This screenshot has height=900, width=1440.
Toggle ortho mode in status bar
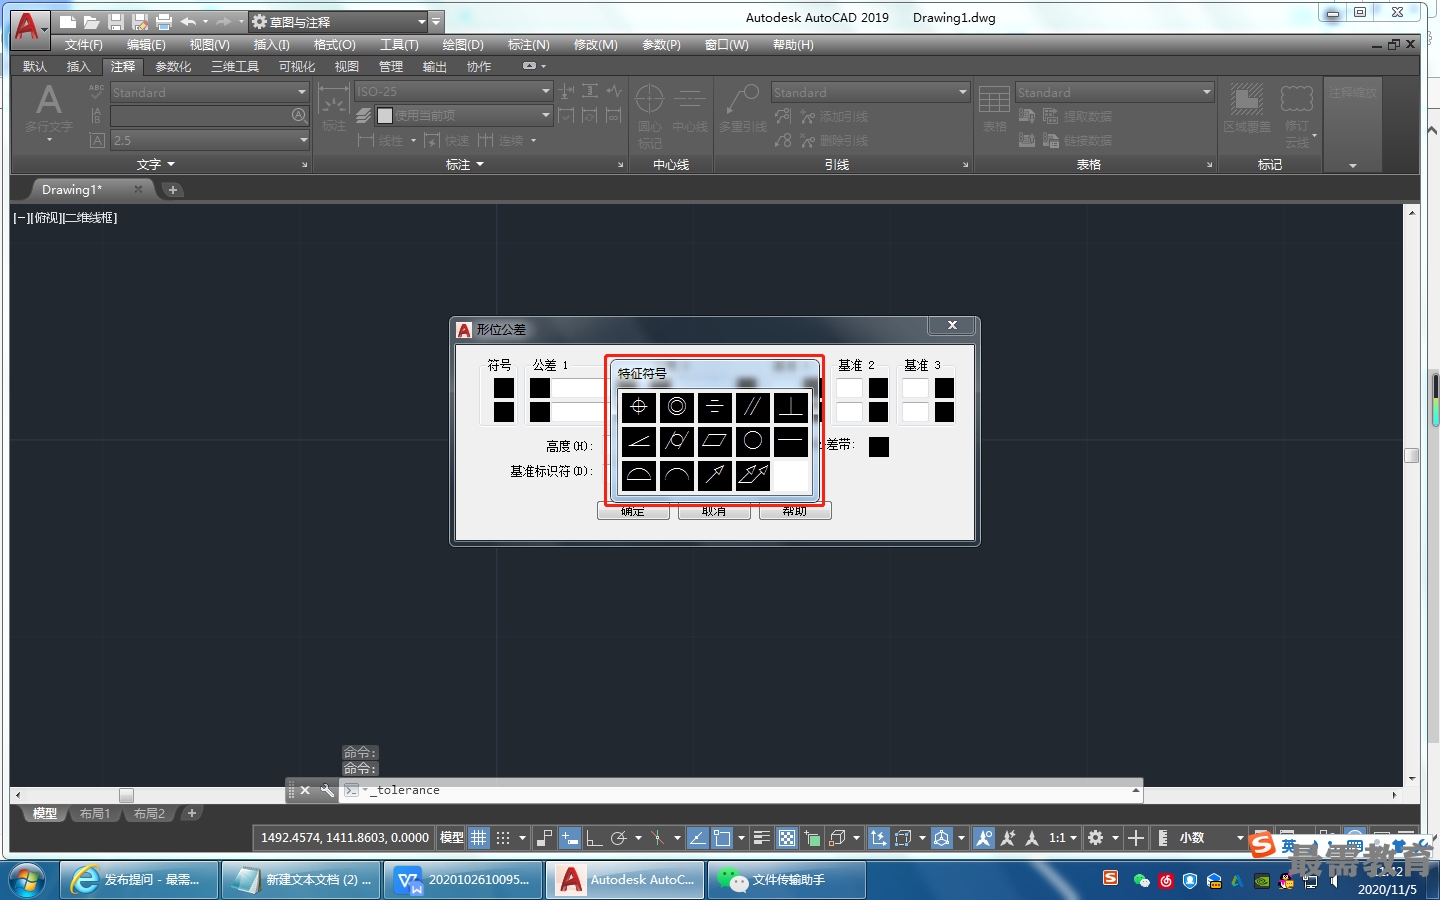(x=594, y=838)
